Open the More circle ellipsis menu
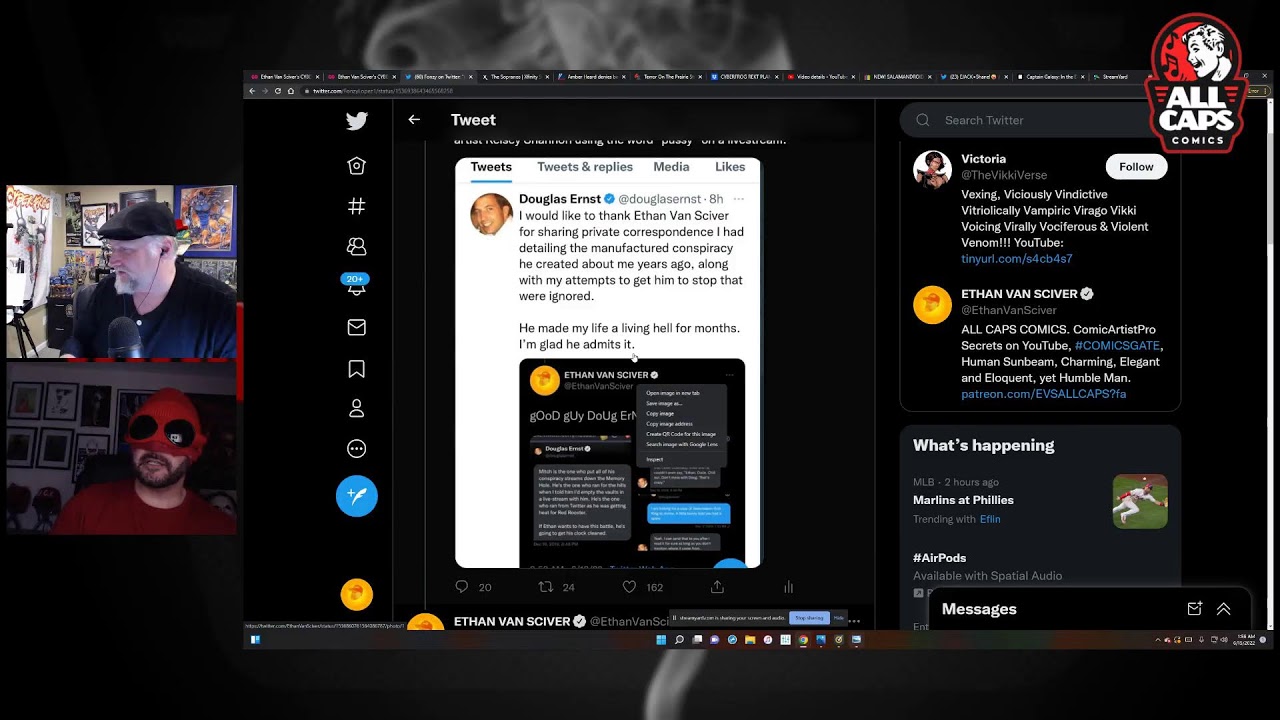 point(356,449)
